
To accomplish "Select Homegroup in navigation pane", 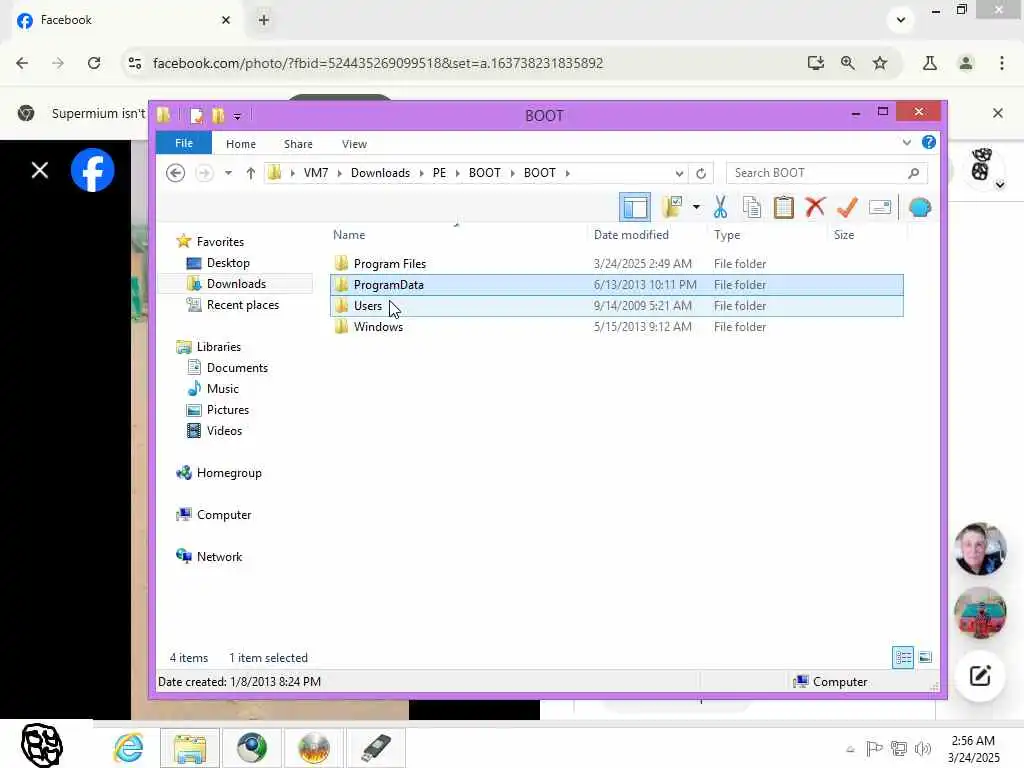I will click(x=229, y=473).
